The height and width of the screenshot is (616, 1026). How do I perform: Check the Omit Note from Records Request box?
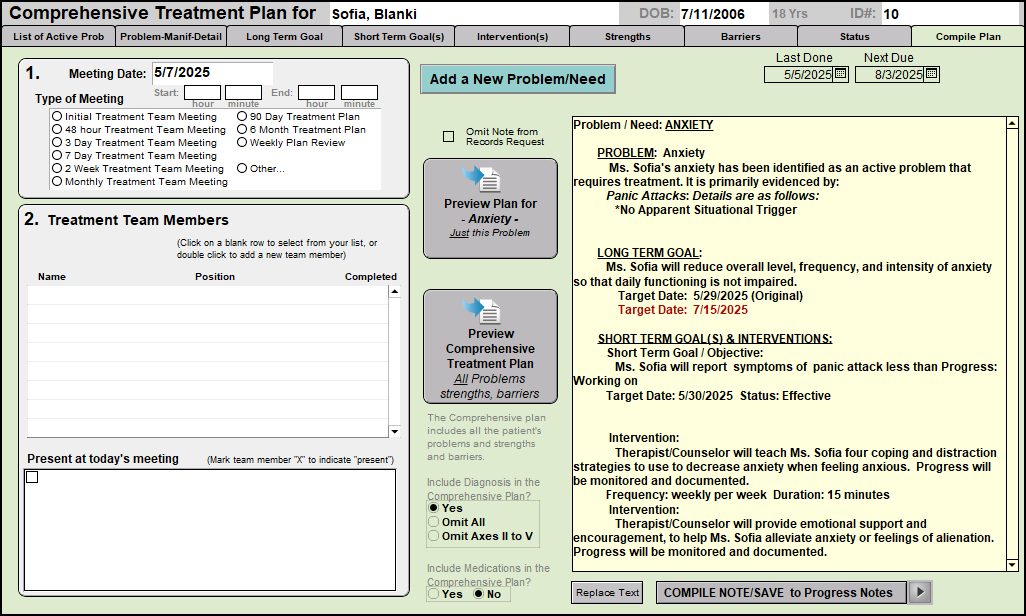click(448, 136)
